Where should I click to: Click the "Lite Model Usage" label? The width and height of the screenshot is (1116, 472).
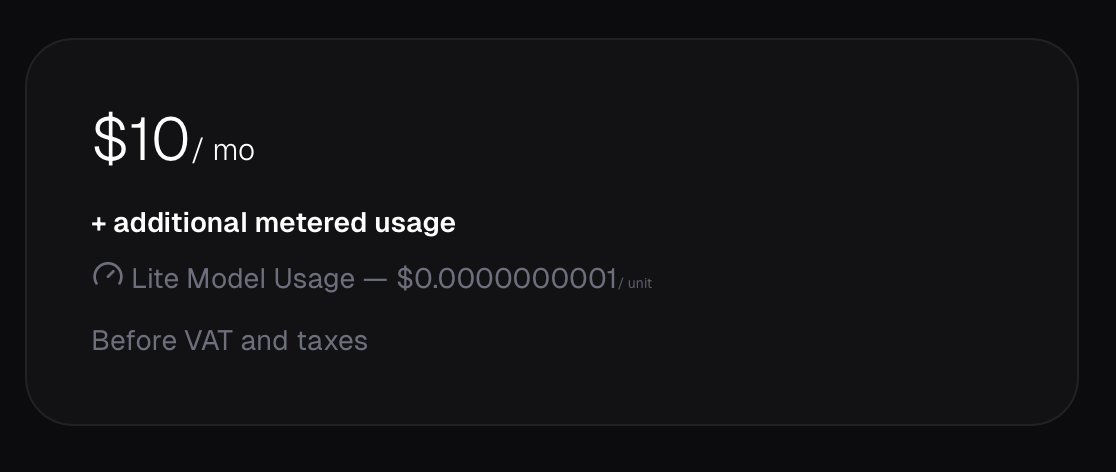pos(243,279)
